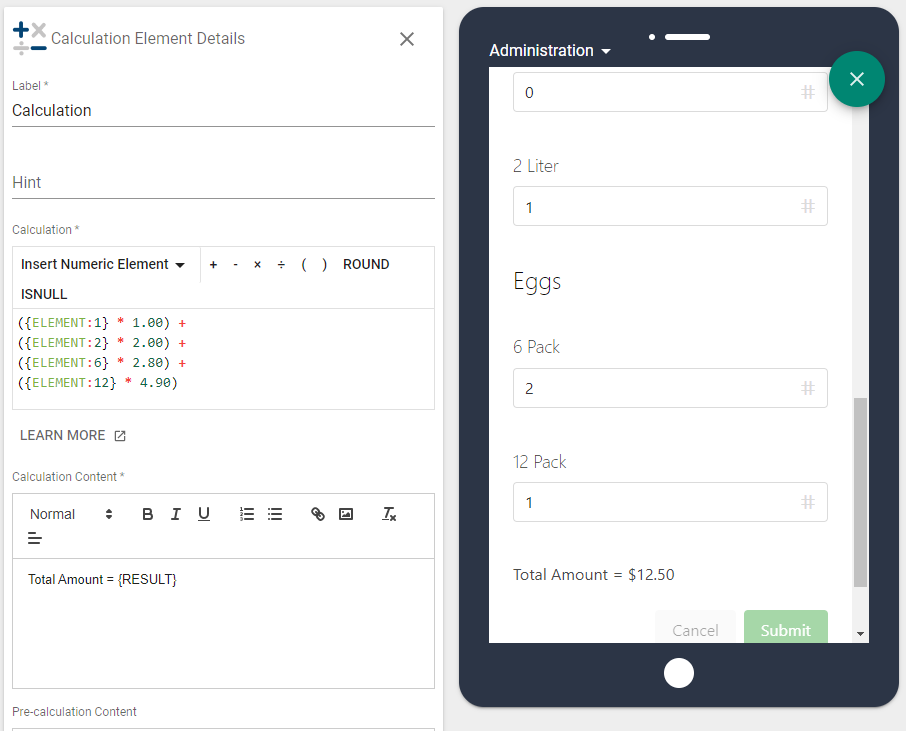Viewport: 906px width, 731px height.
Task: Insert the minus operator
Action: [235, 265]
